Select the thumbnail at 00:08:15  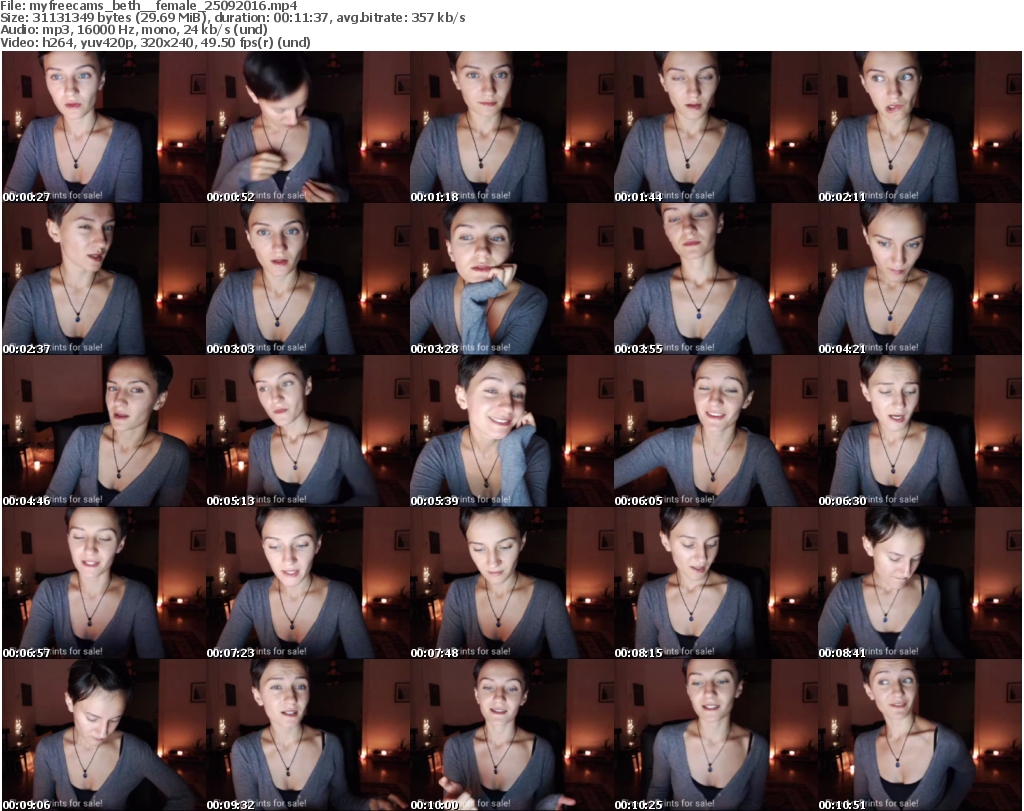click(716, 583)
